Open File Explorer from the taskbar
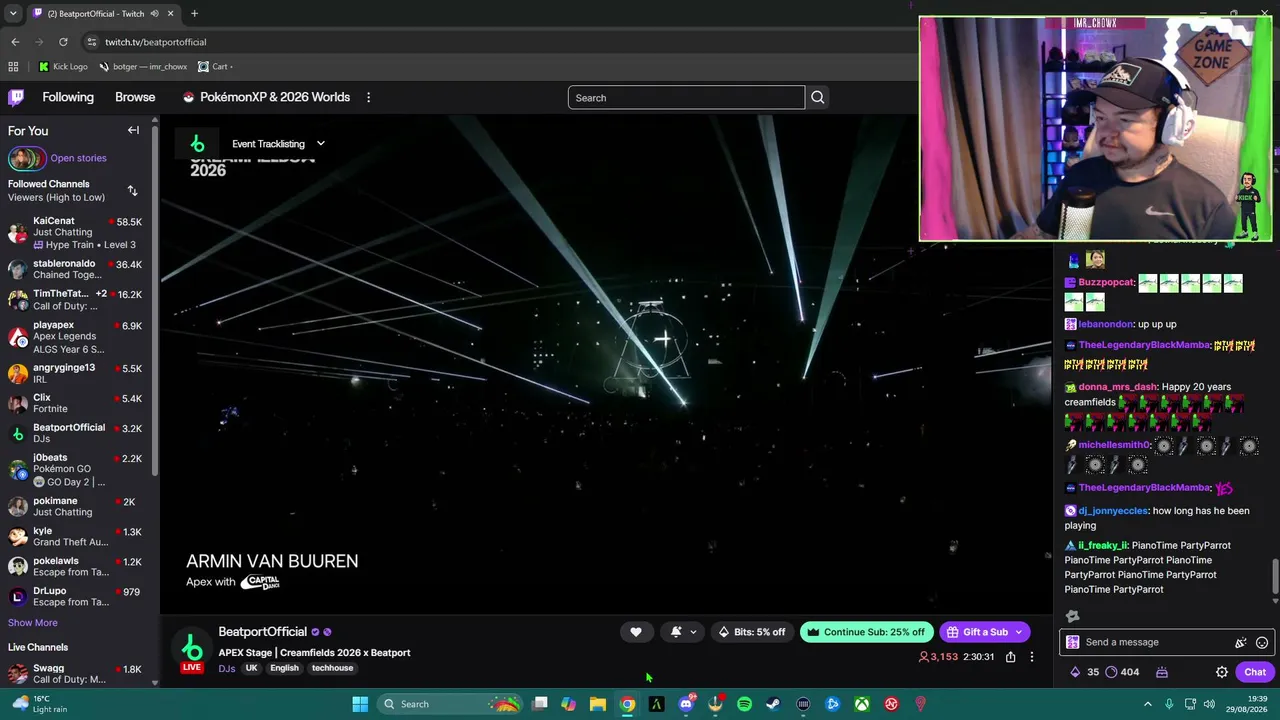 pos(597,704)
